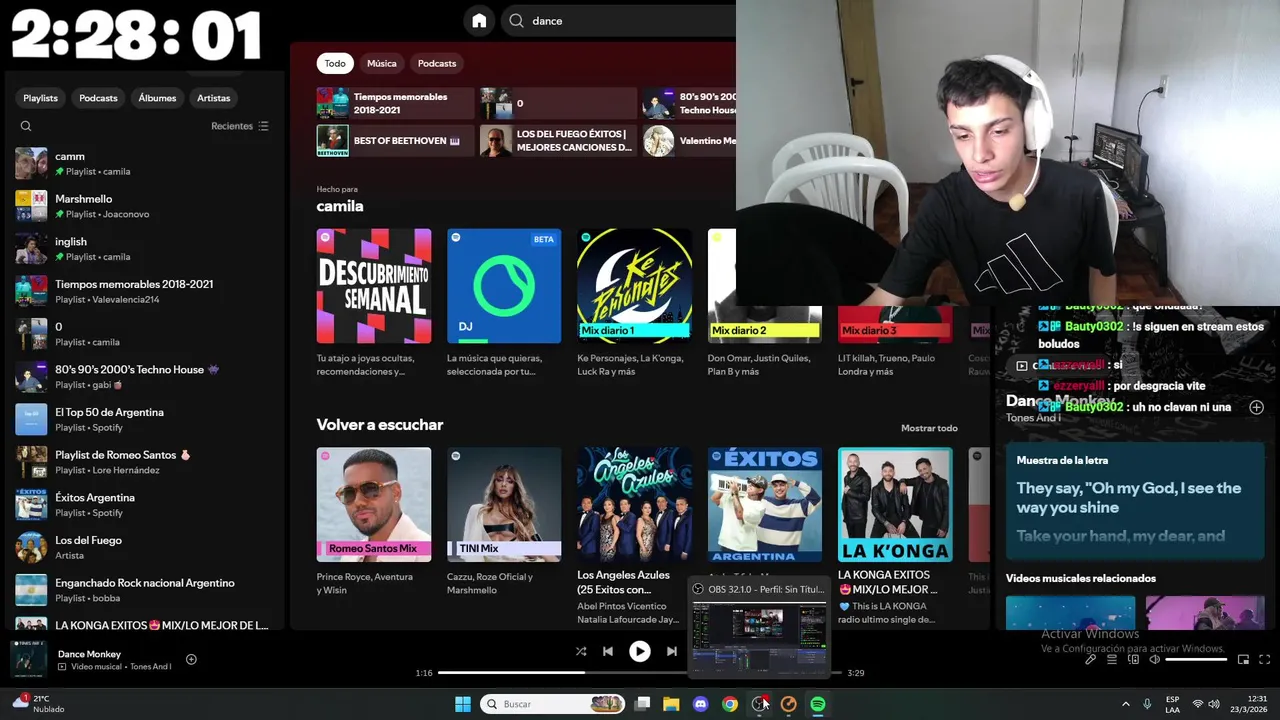This screenshot has width=1280, height=720.
Task: Click the Windows taskbar Buscar search box
Action: [x=553, y=704]
